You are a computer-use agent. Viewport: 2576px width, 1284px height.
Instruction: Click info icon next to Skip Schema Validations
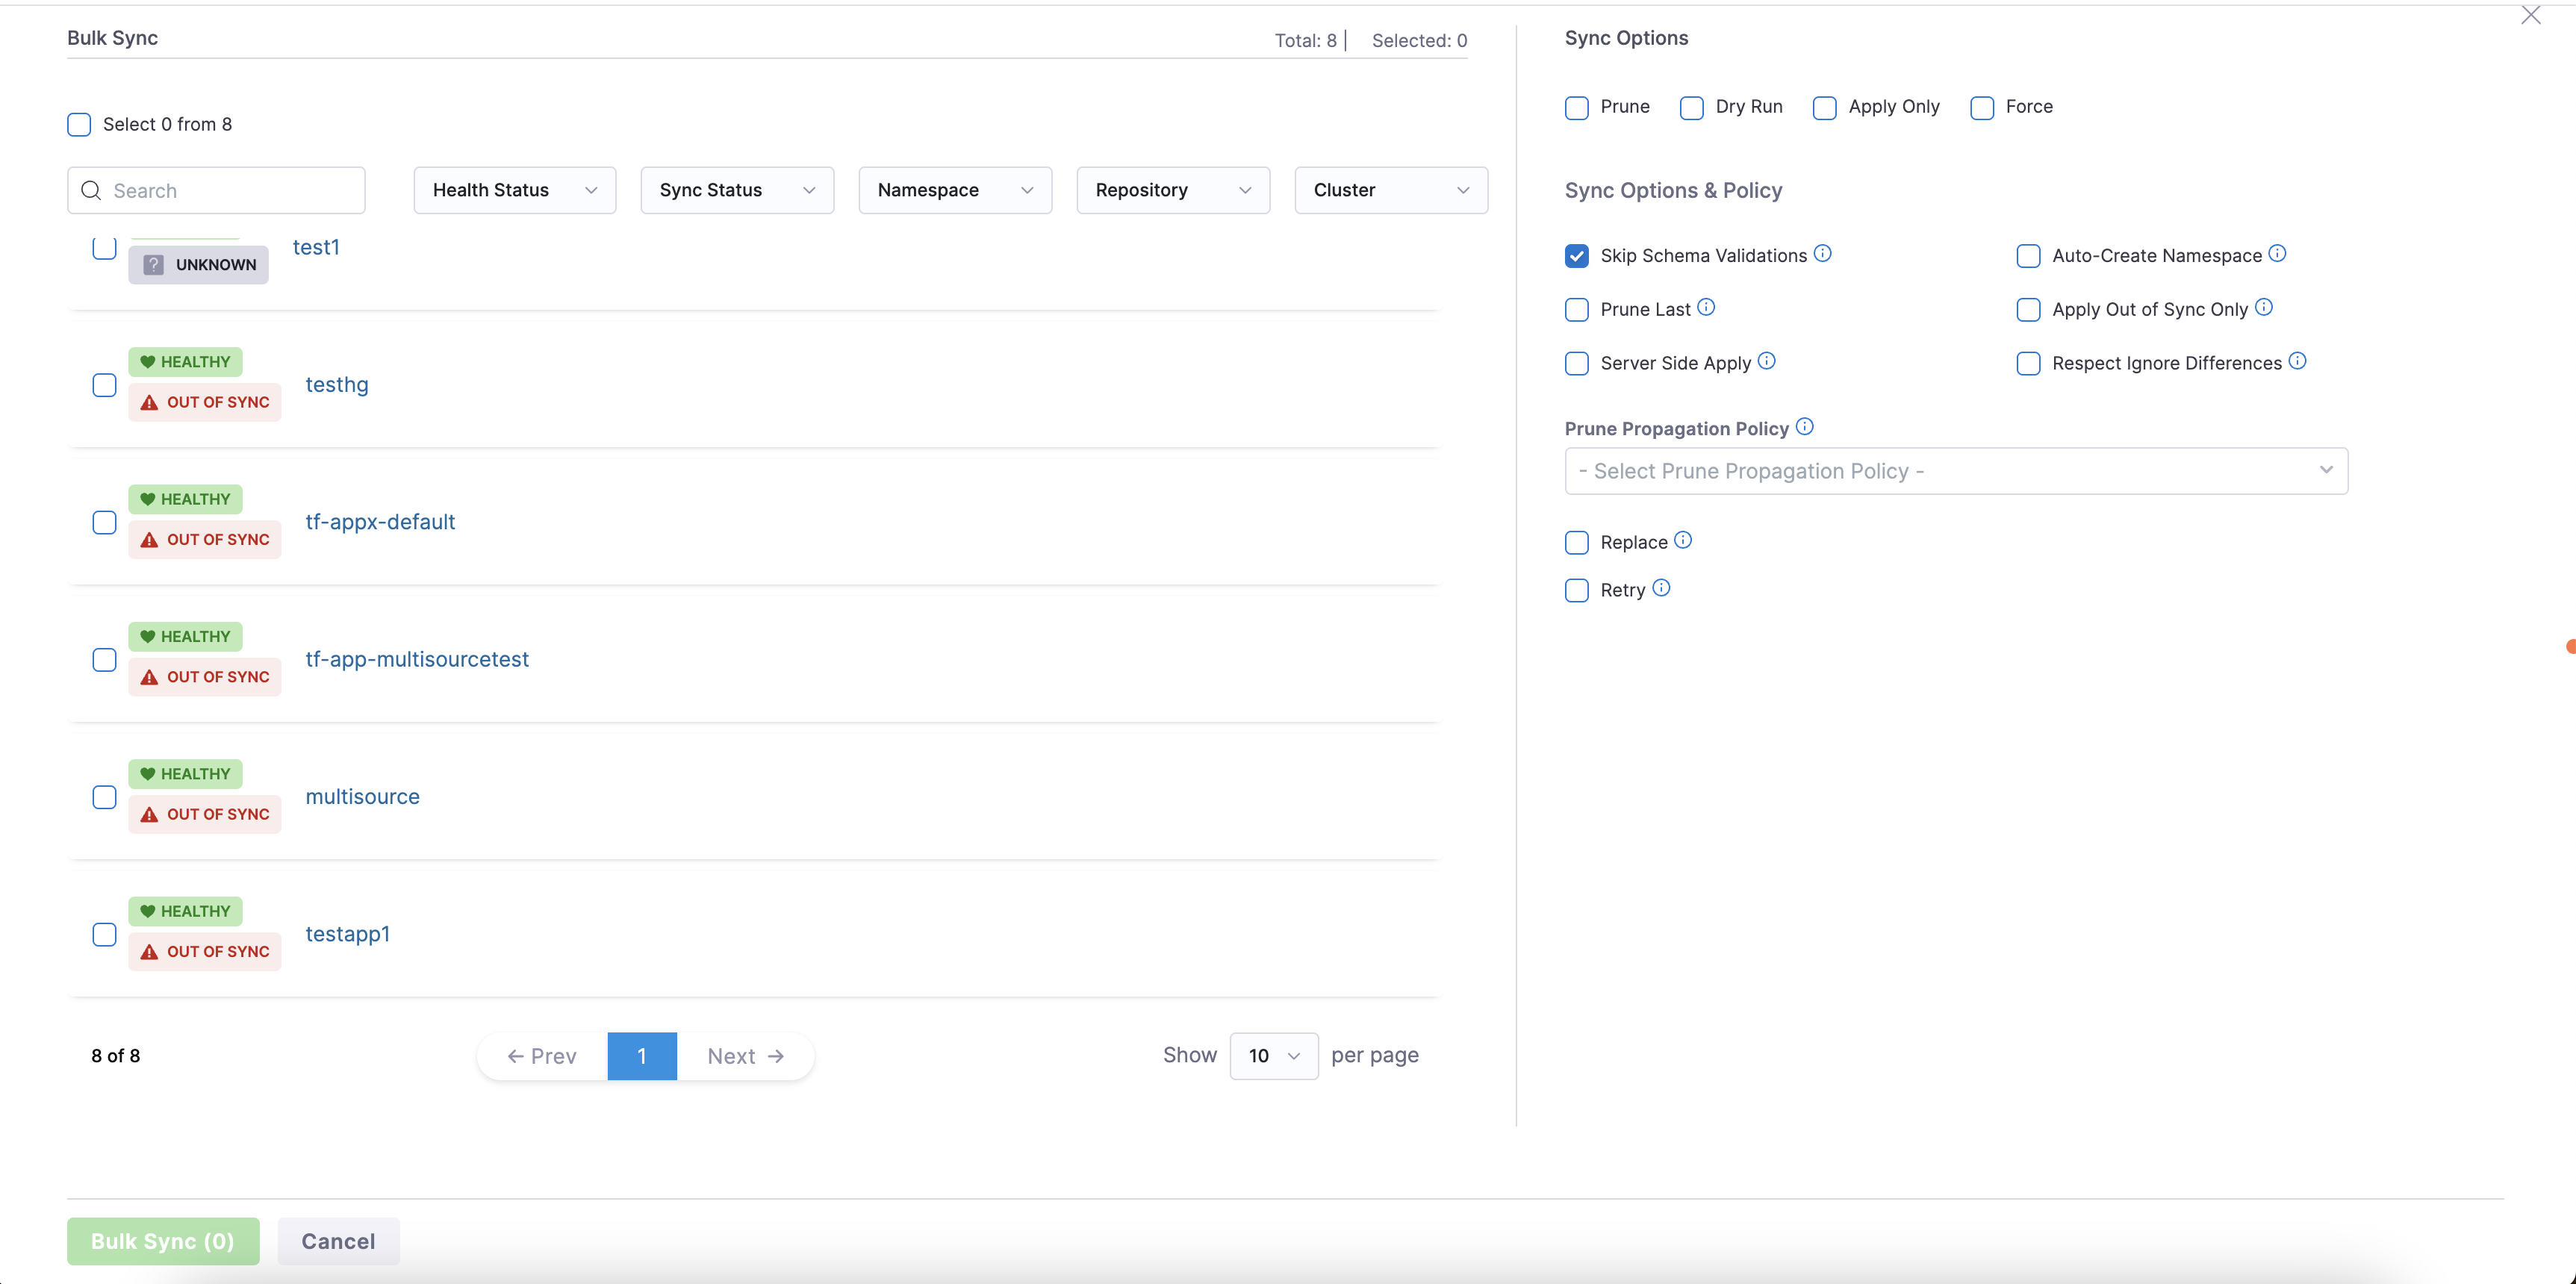click(1823, 254)
